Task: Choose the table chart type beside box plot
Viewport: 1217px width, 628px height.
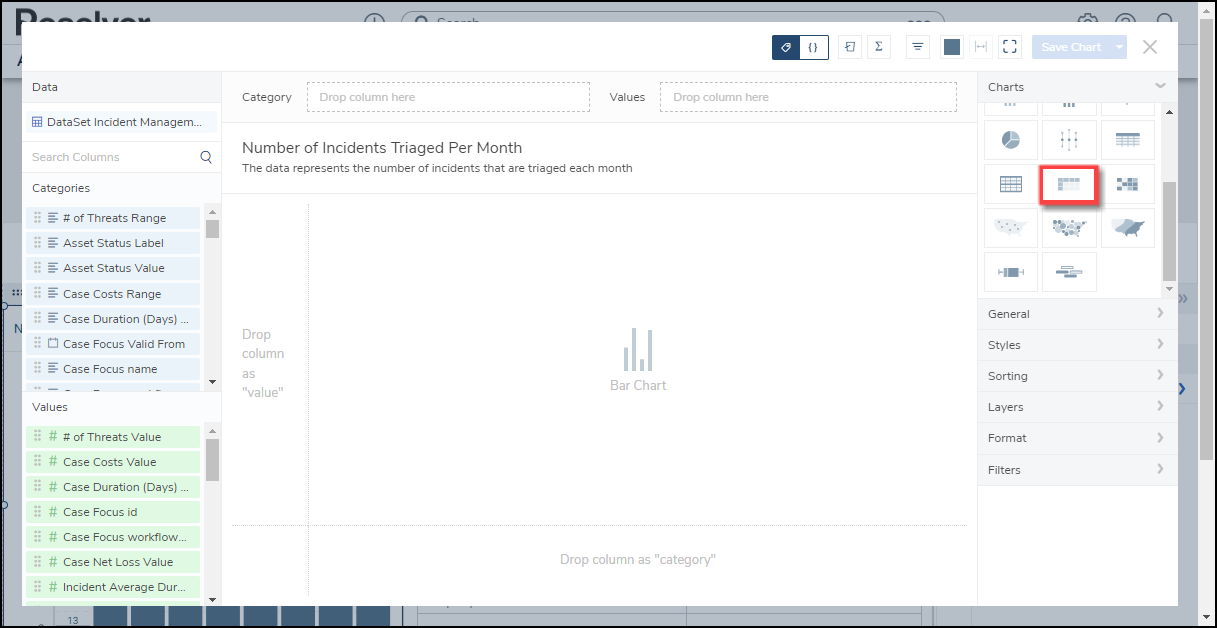Action: (x=1128, y=140)
